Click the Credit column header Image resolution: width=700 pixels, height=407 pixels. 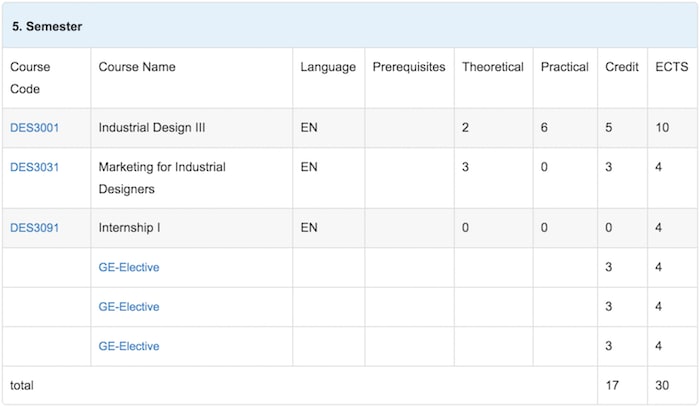click(x=622, y=67)
